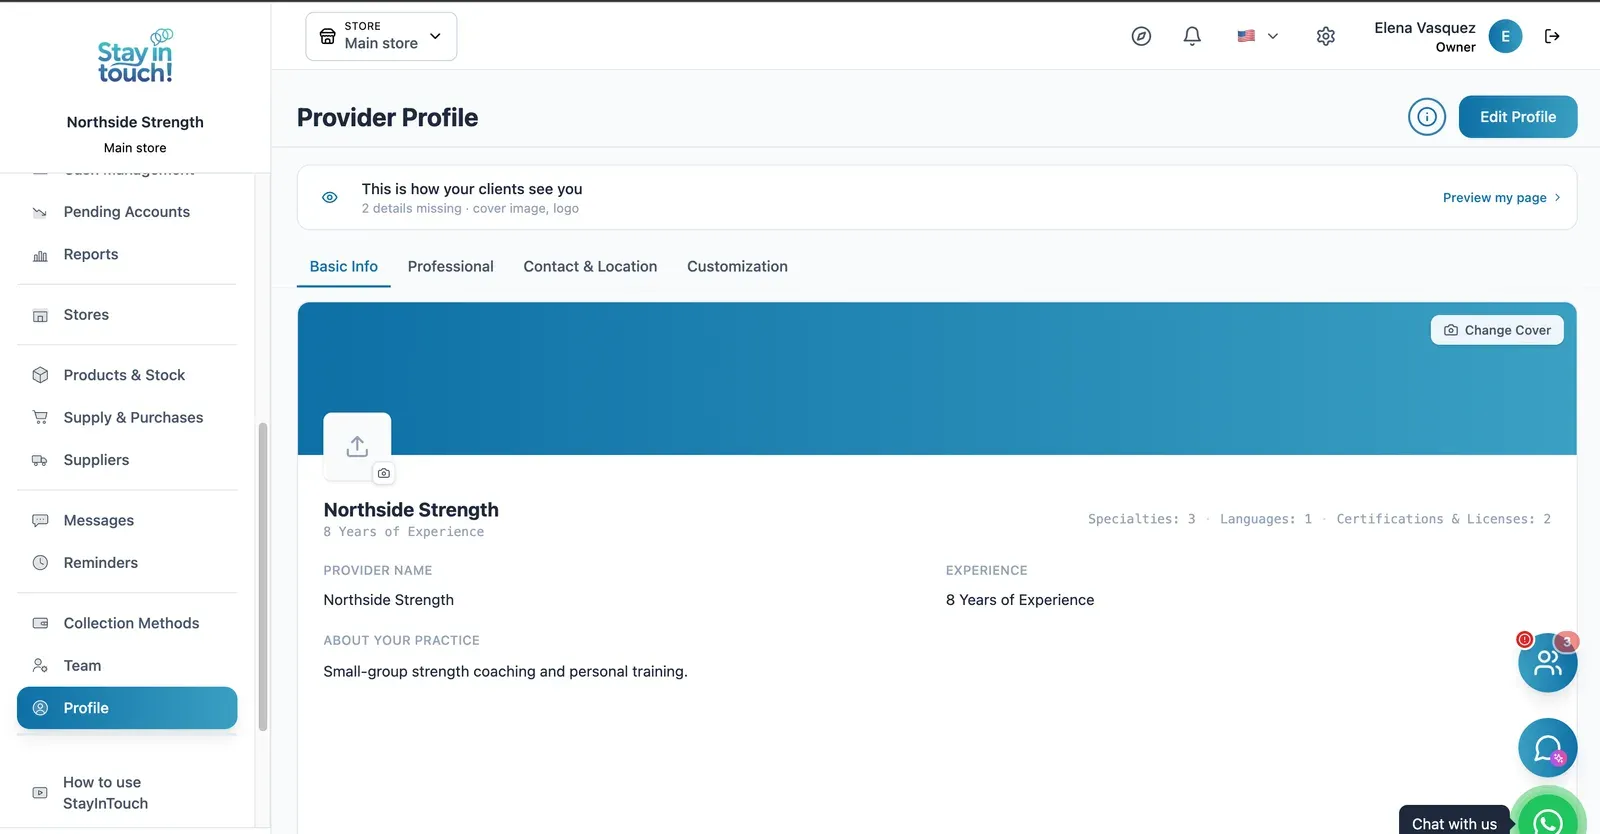Viewport: 1600px width, 834px height.
Task: Open the info circle icon
Action: click(x=1427, y=117)
